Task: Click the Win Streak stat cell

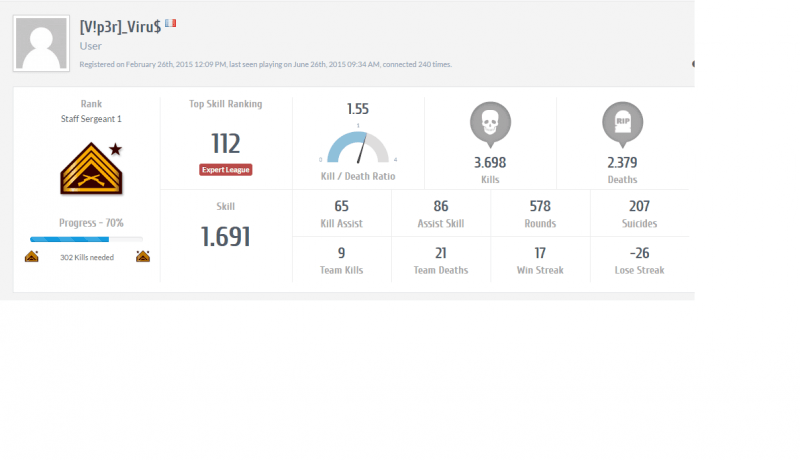Action: (541, 260)
